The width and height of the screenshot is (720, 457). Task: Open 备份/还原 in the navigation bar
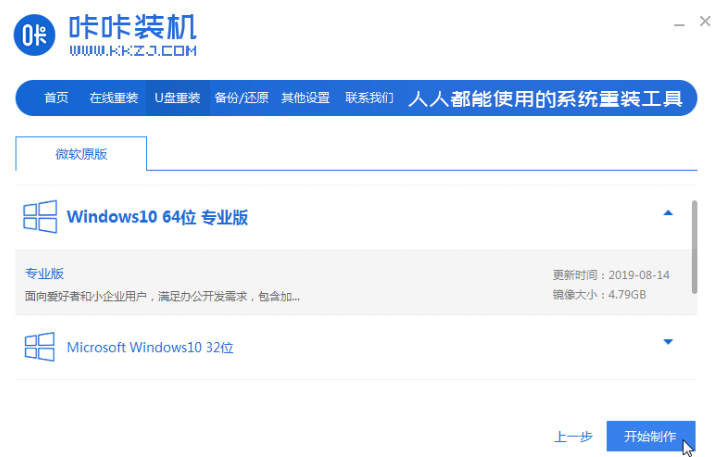coord(242,98)
